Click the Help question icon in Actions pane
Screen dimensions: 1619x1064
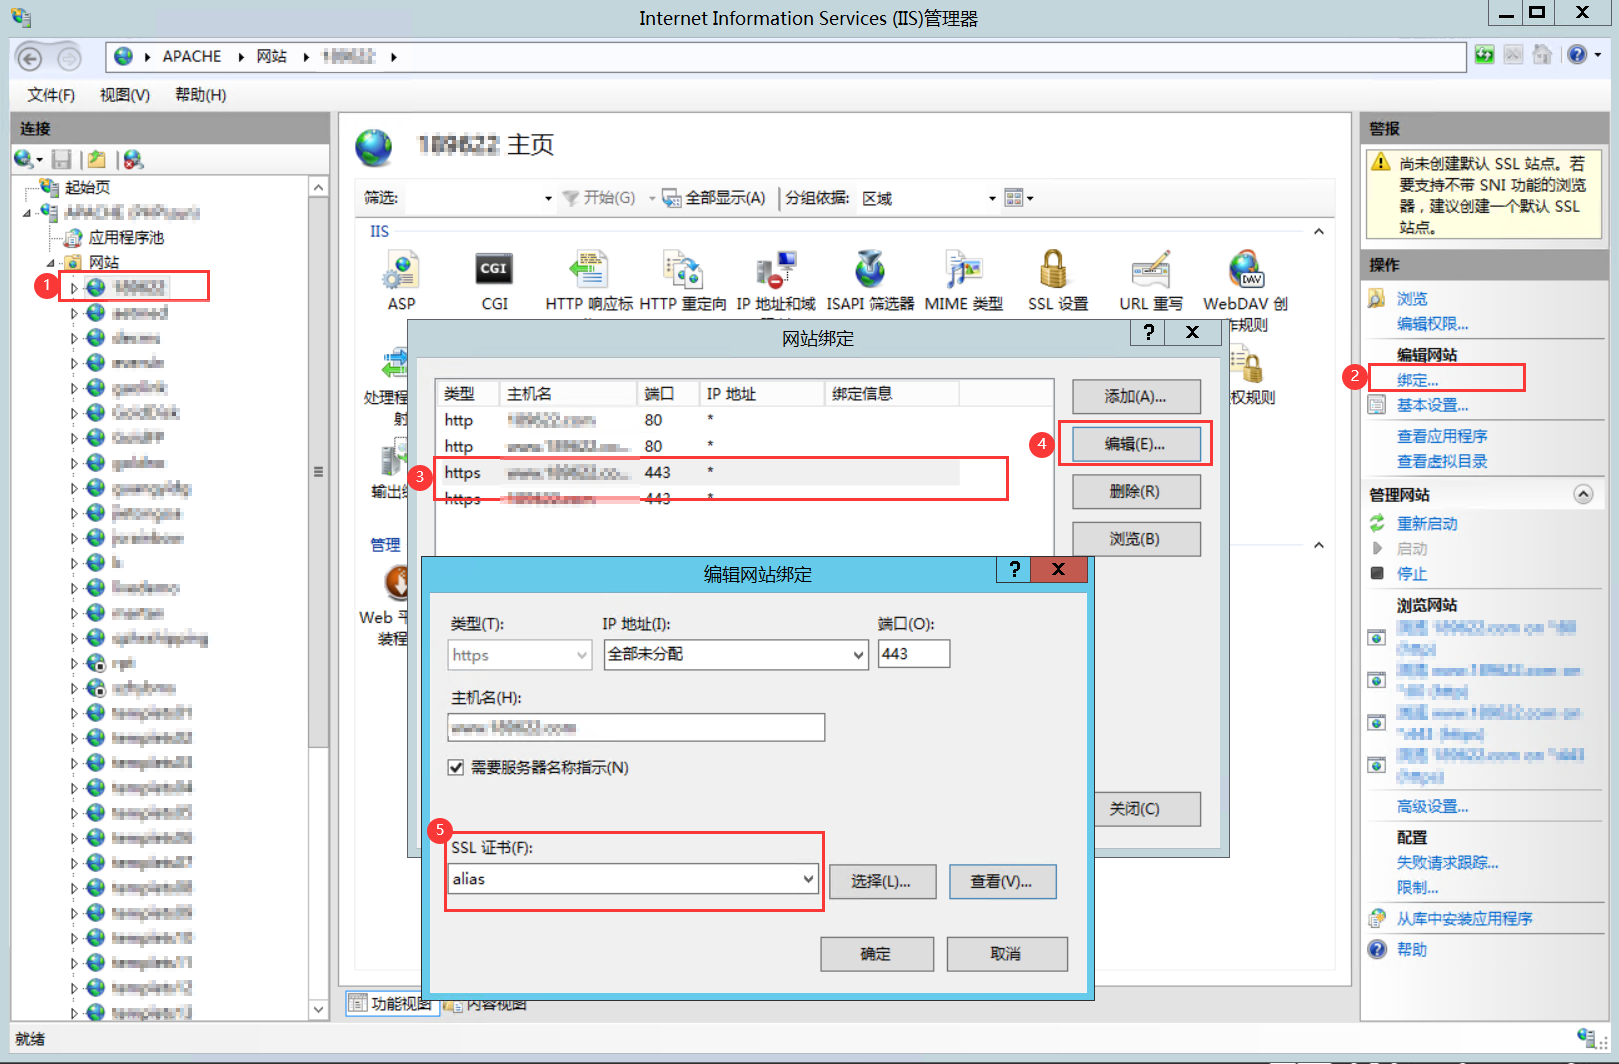click(1377, 949)
